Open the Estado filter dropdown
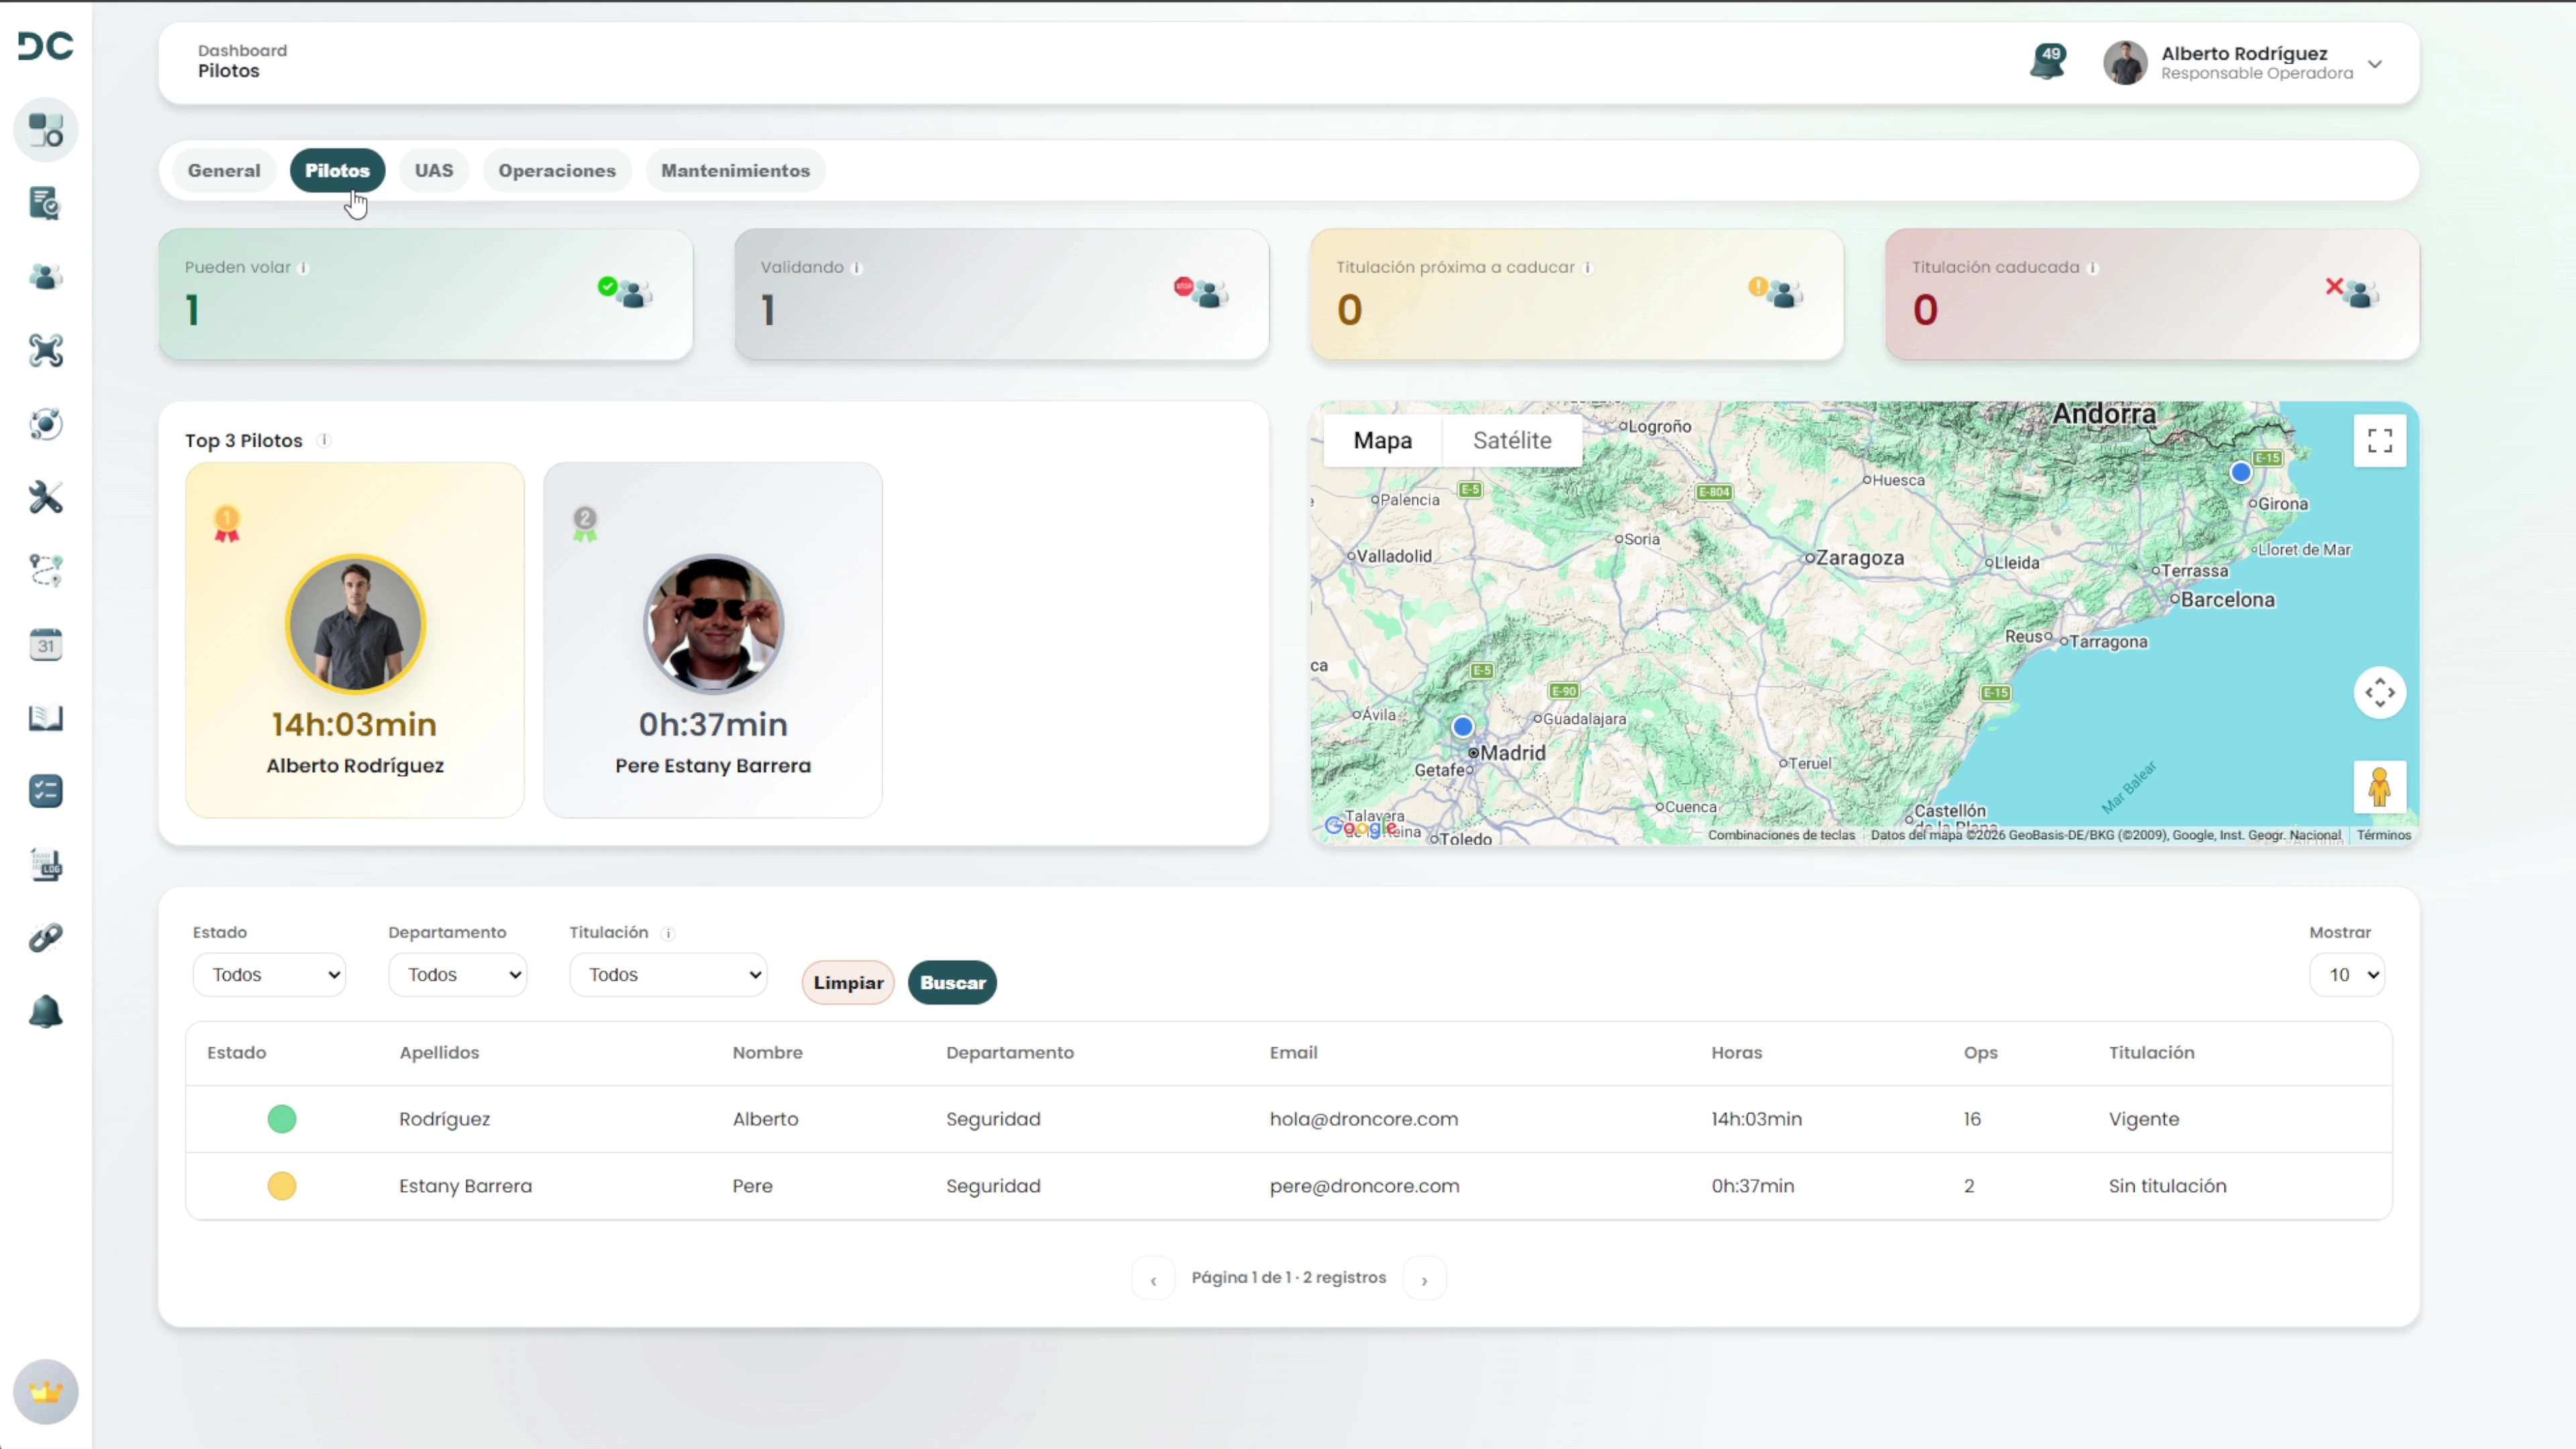The image size is (2576, 1449). (270, 975)
